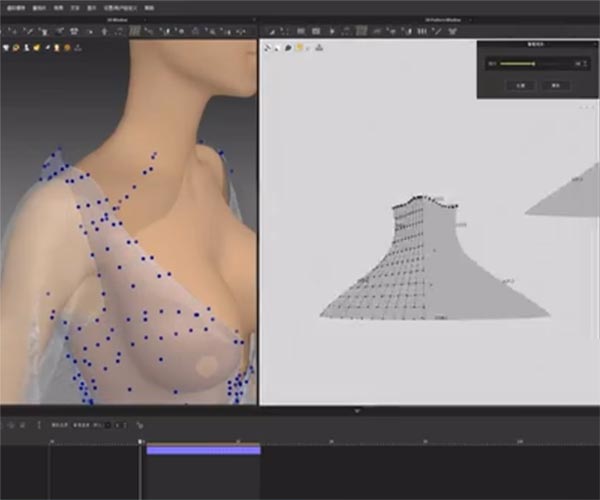600x500 pixels.
Task: Click the yellow icon in the 3D view display row
Action: point(37,46)
